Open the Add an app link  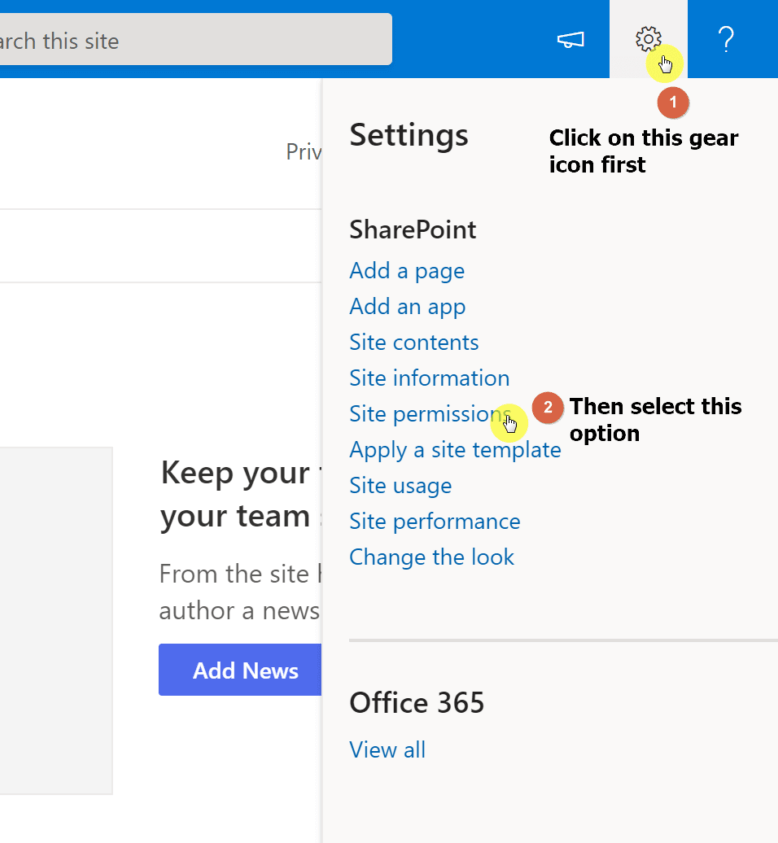[x=408, y=306]
